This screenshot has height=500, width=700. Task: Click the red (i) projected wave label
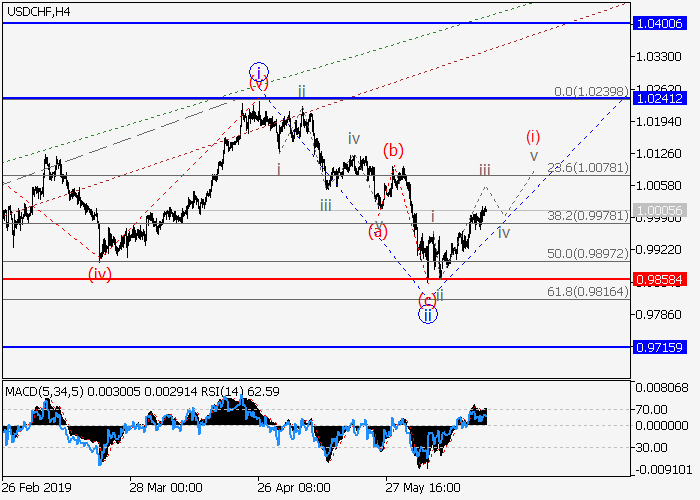click(534, 136)
